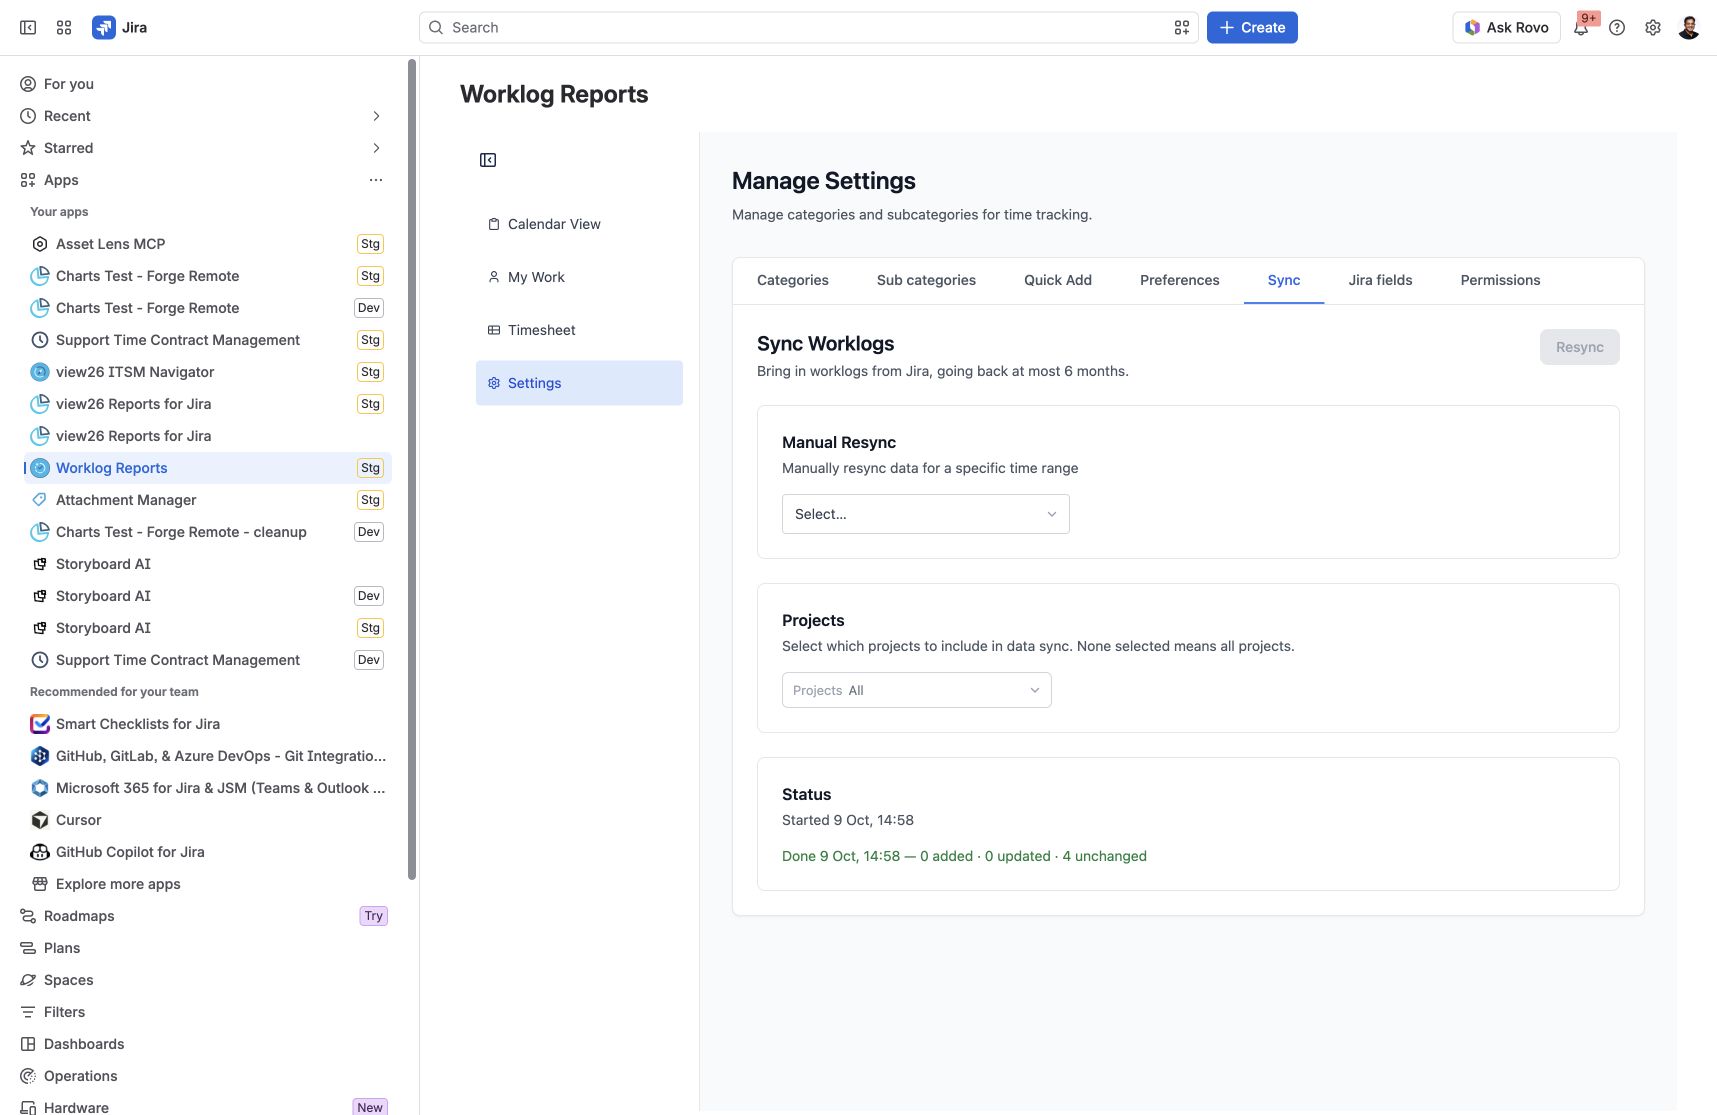Image resolution: width=1717 pixels, height=1115 pixels.
Task: Open the app switcher grid icon
Action: click(x=64, y=28)
